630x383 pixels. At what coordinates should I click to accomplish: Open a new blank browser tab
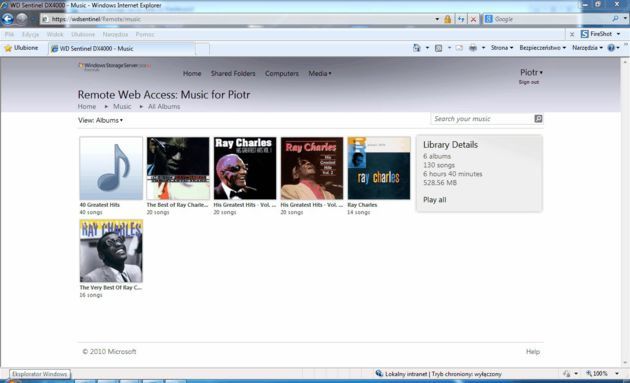point(202,49)
